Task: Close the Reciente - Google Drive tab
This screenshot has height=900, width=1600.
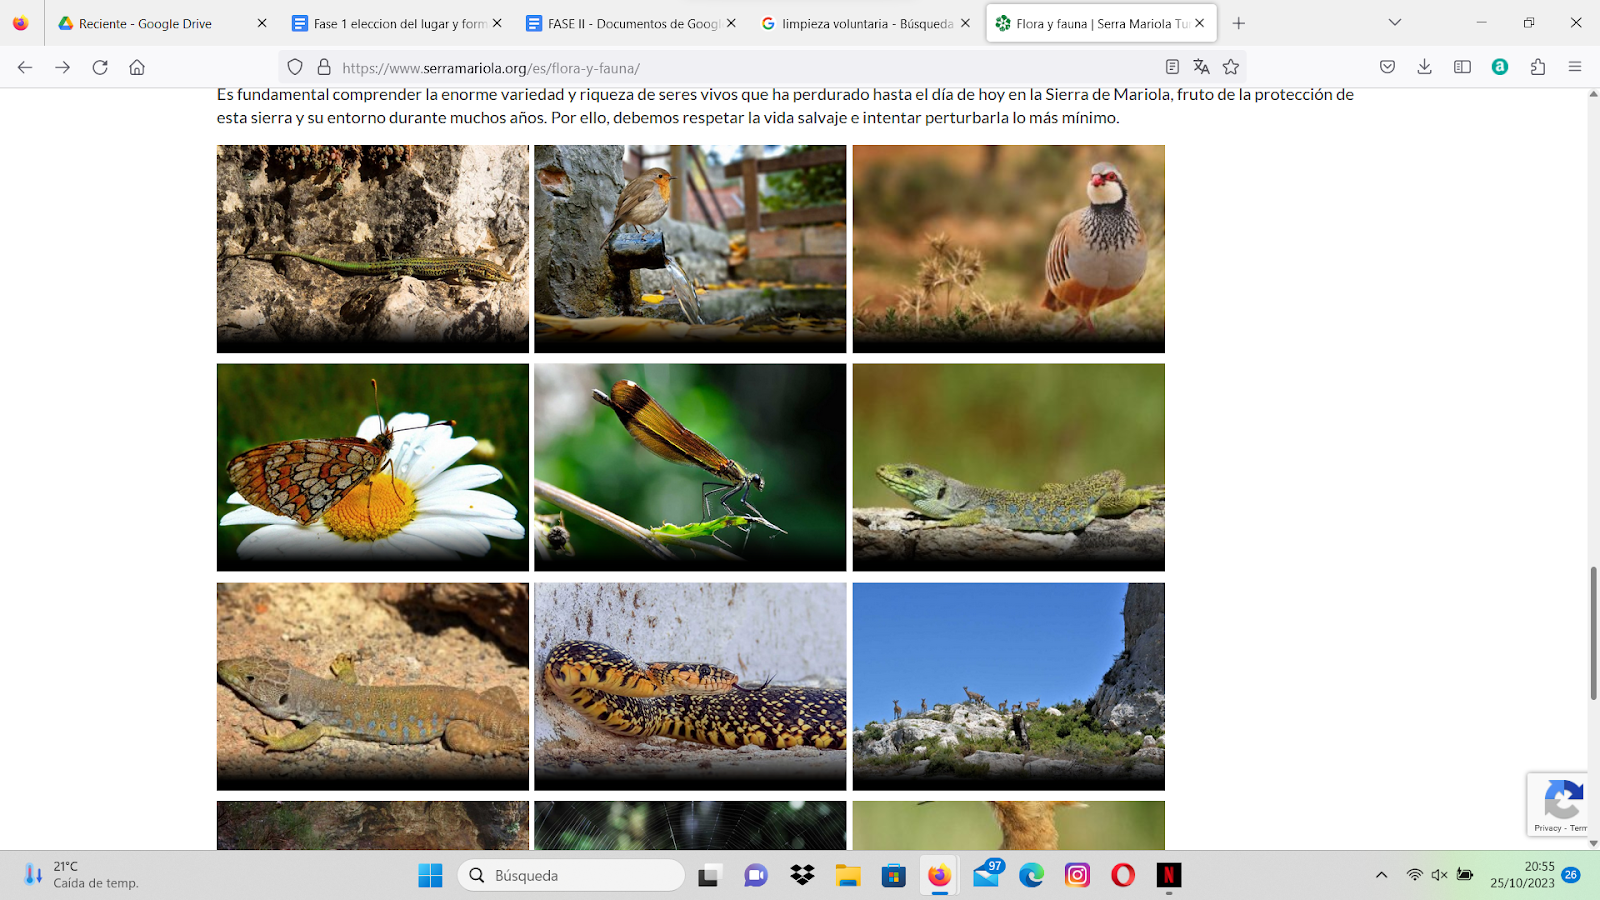Action: coord(262,23)
